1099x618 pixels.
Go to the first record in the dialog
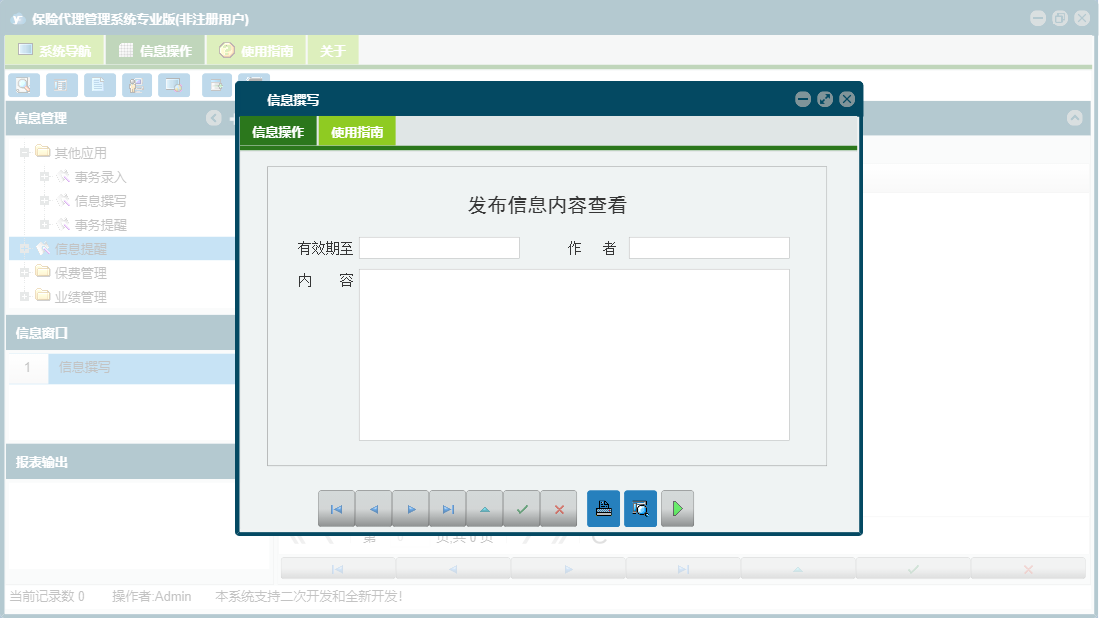point(336,509)
